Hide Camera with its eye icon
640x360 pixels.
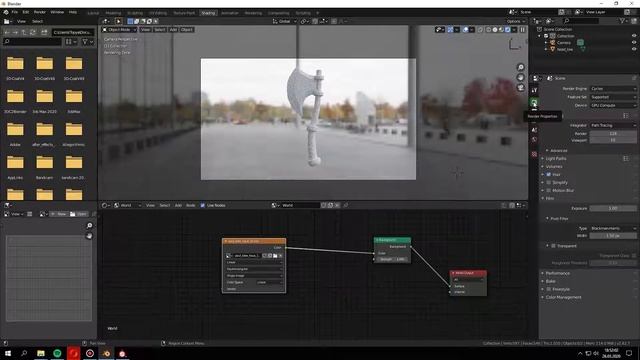[634, 42]
